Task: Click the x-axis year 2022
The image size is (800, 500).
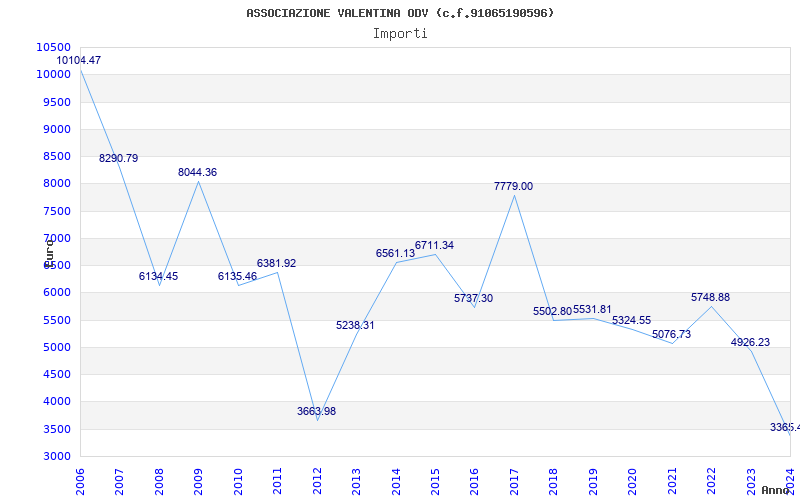Action: pos(711,481)
